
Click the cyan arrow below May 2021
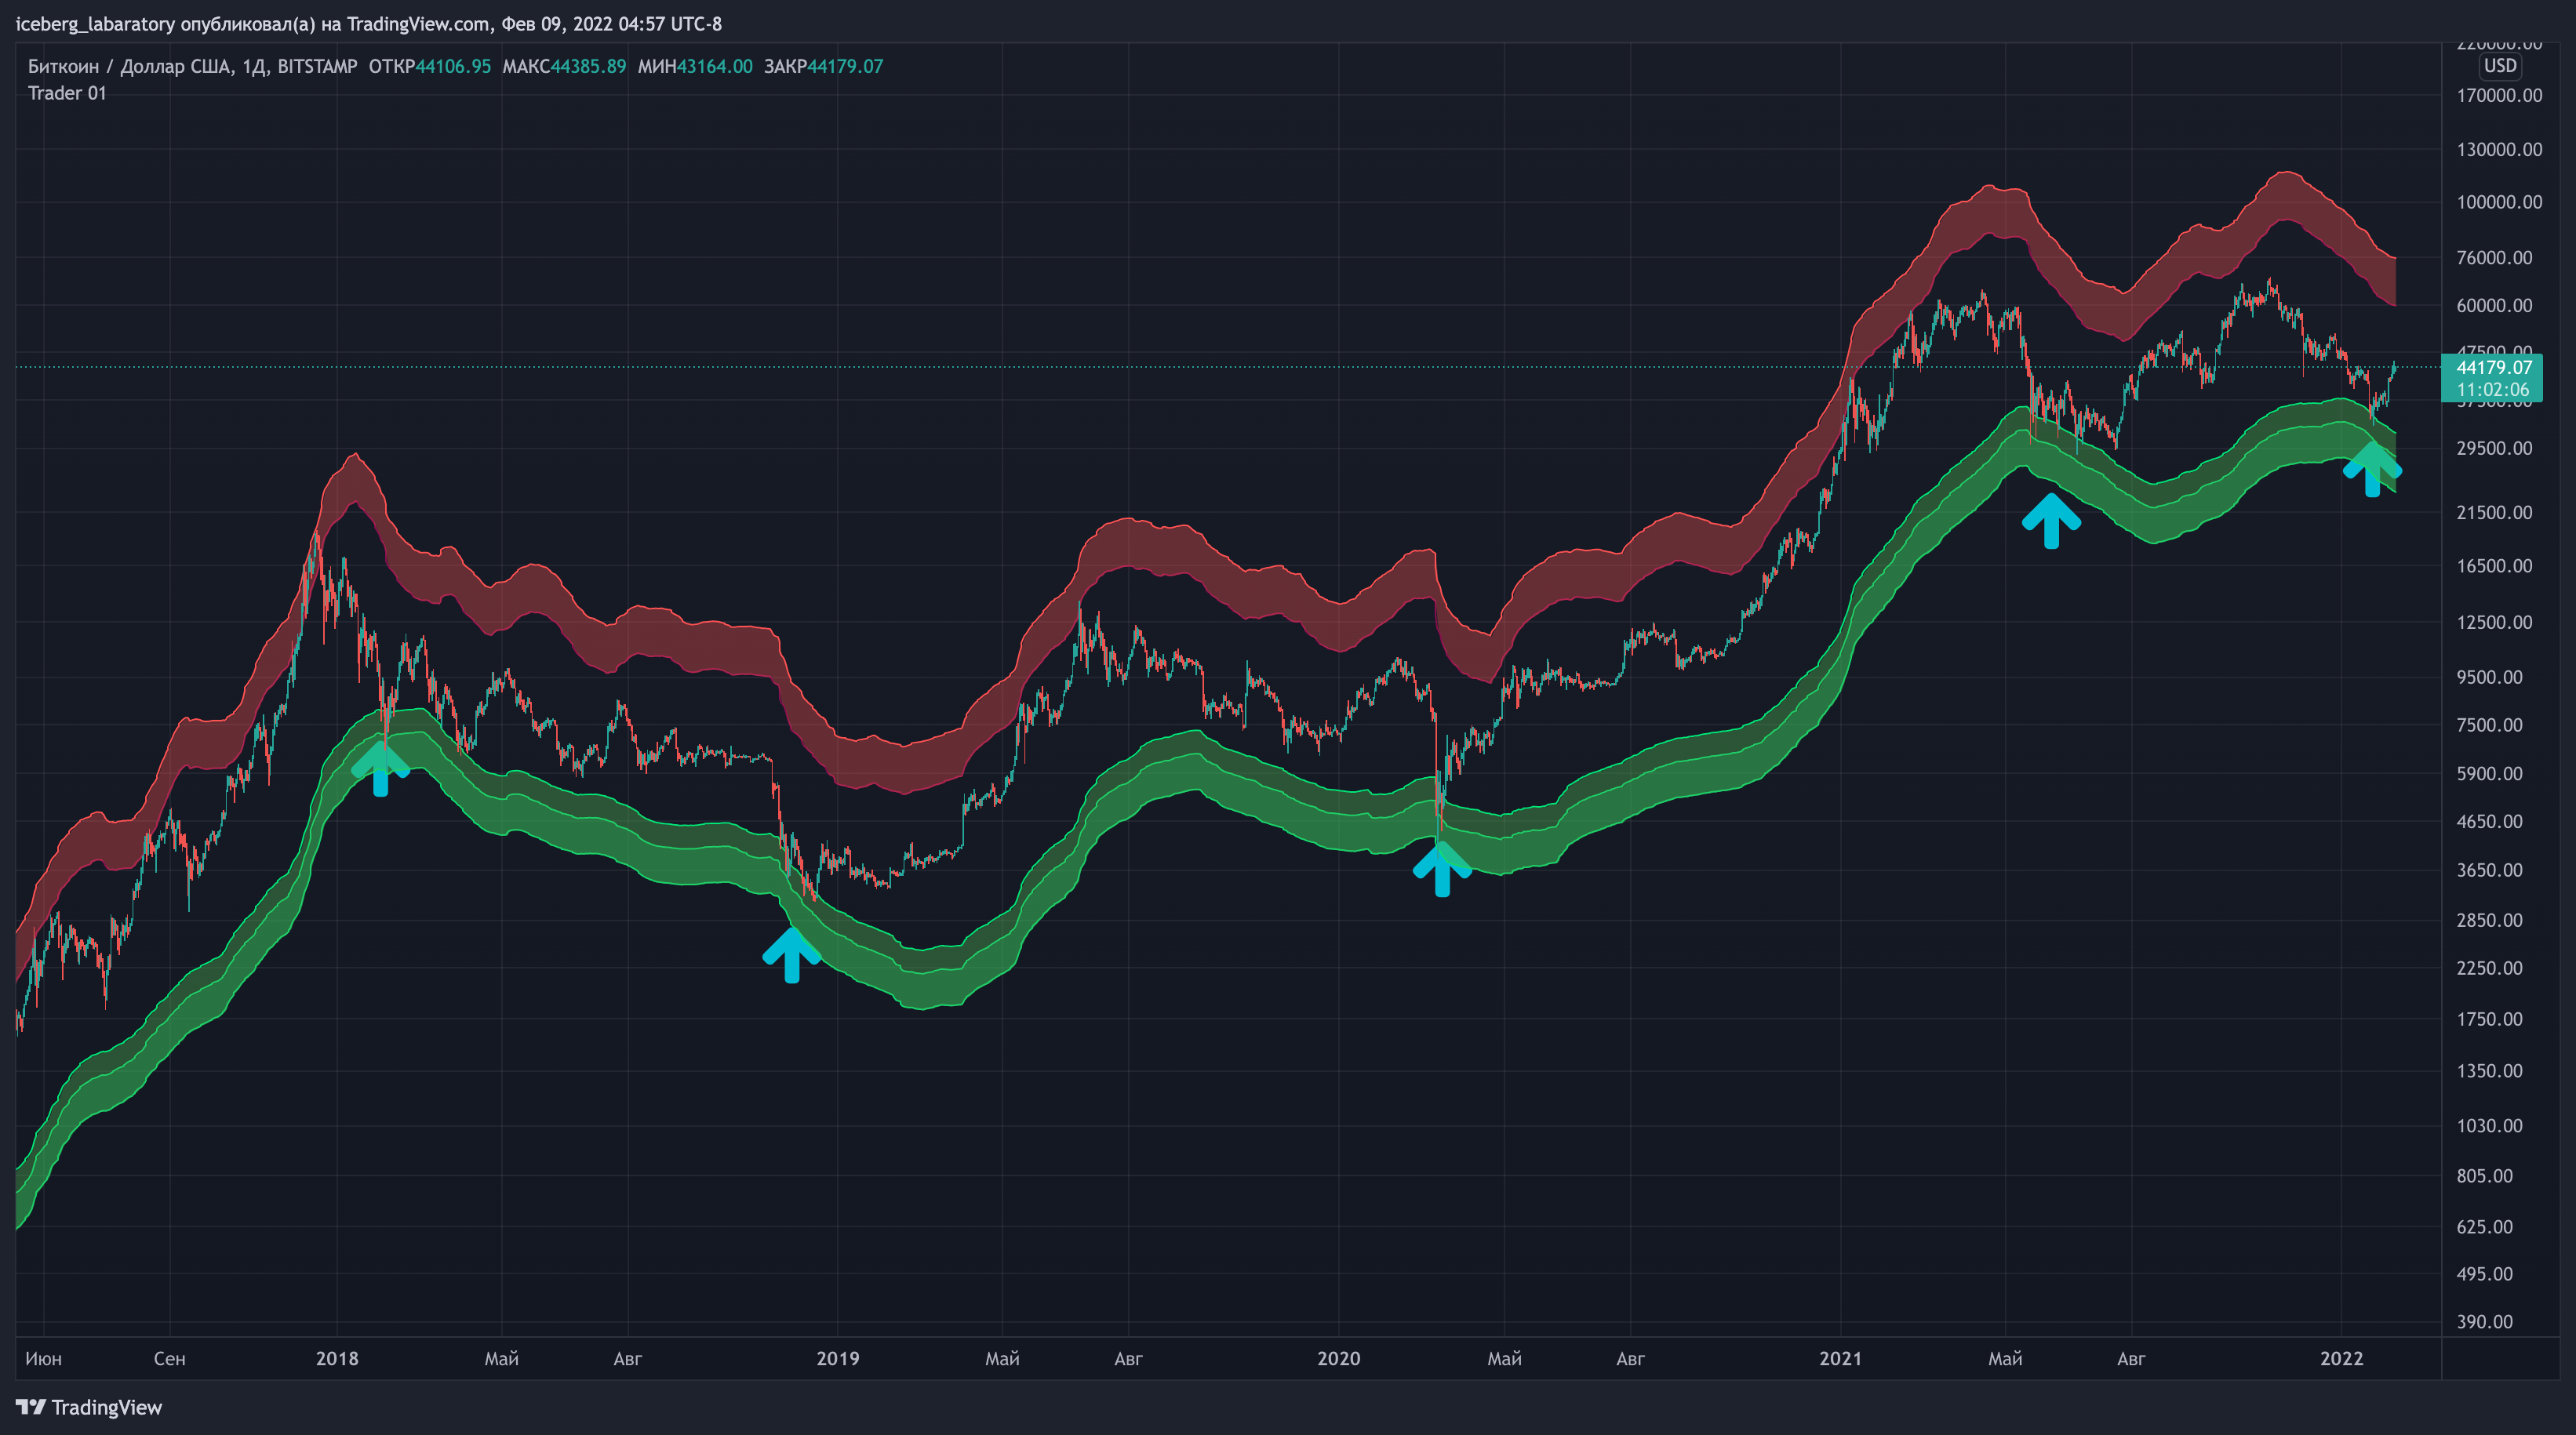(2051, 521)
